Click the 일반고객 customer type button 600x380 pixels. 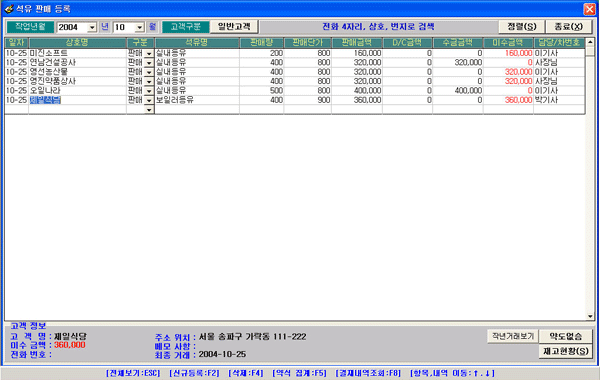234,26
